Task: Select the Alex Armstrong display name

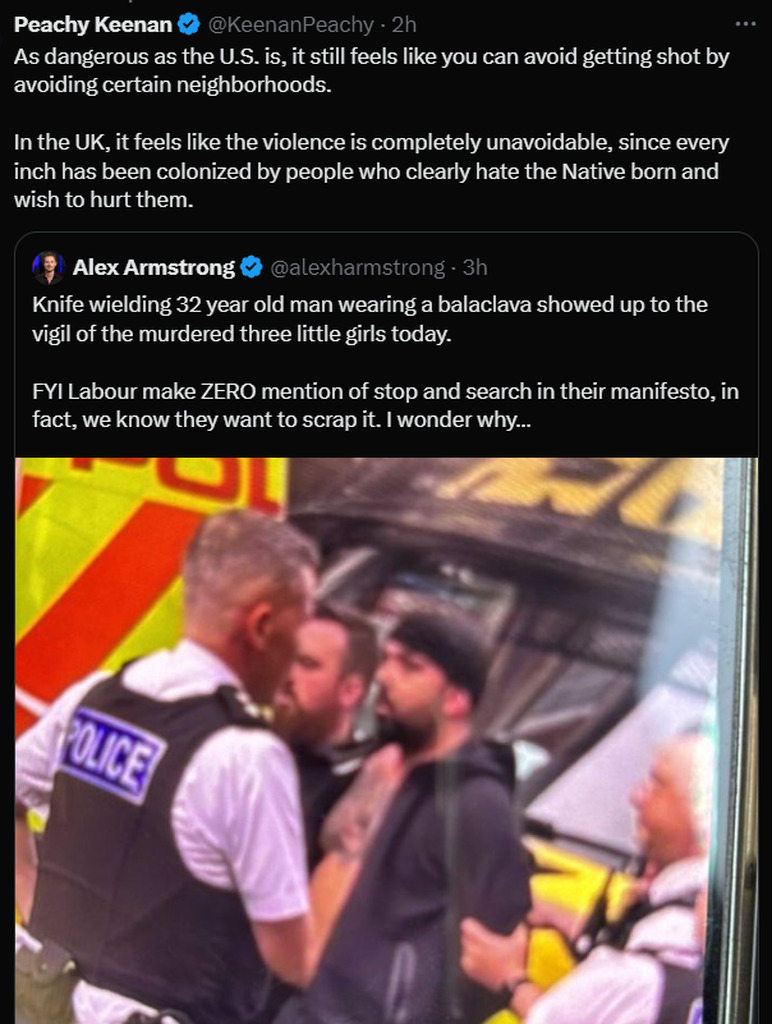Action: coord(153,267)
